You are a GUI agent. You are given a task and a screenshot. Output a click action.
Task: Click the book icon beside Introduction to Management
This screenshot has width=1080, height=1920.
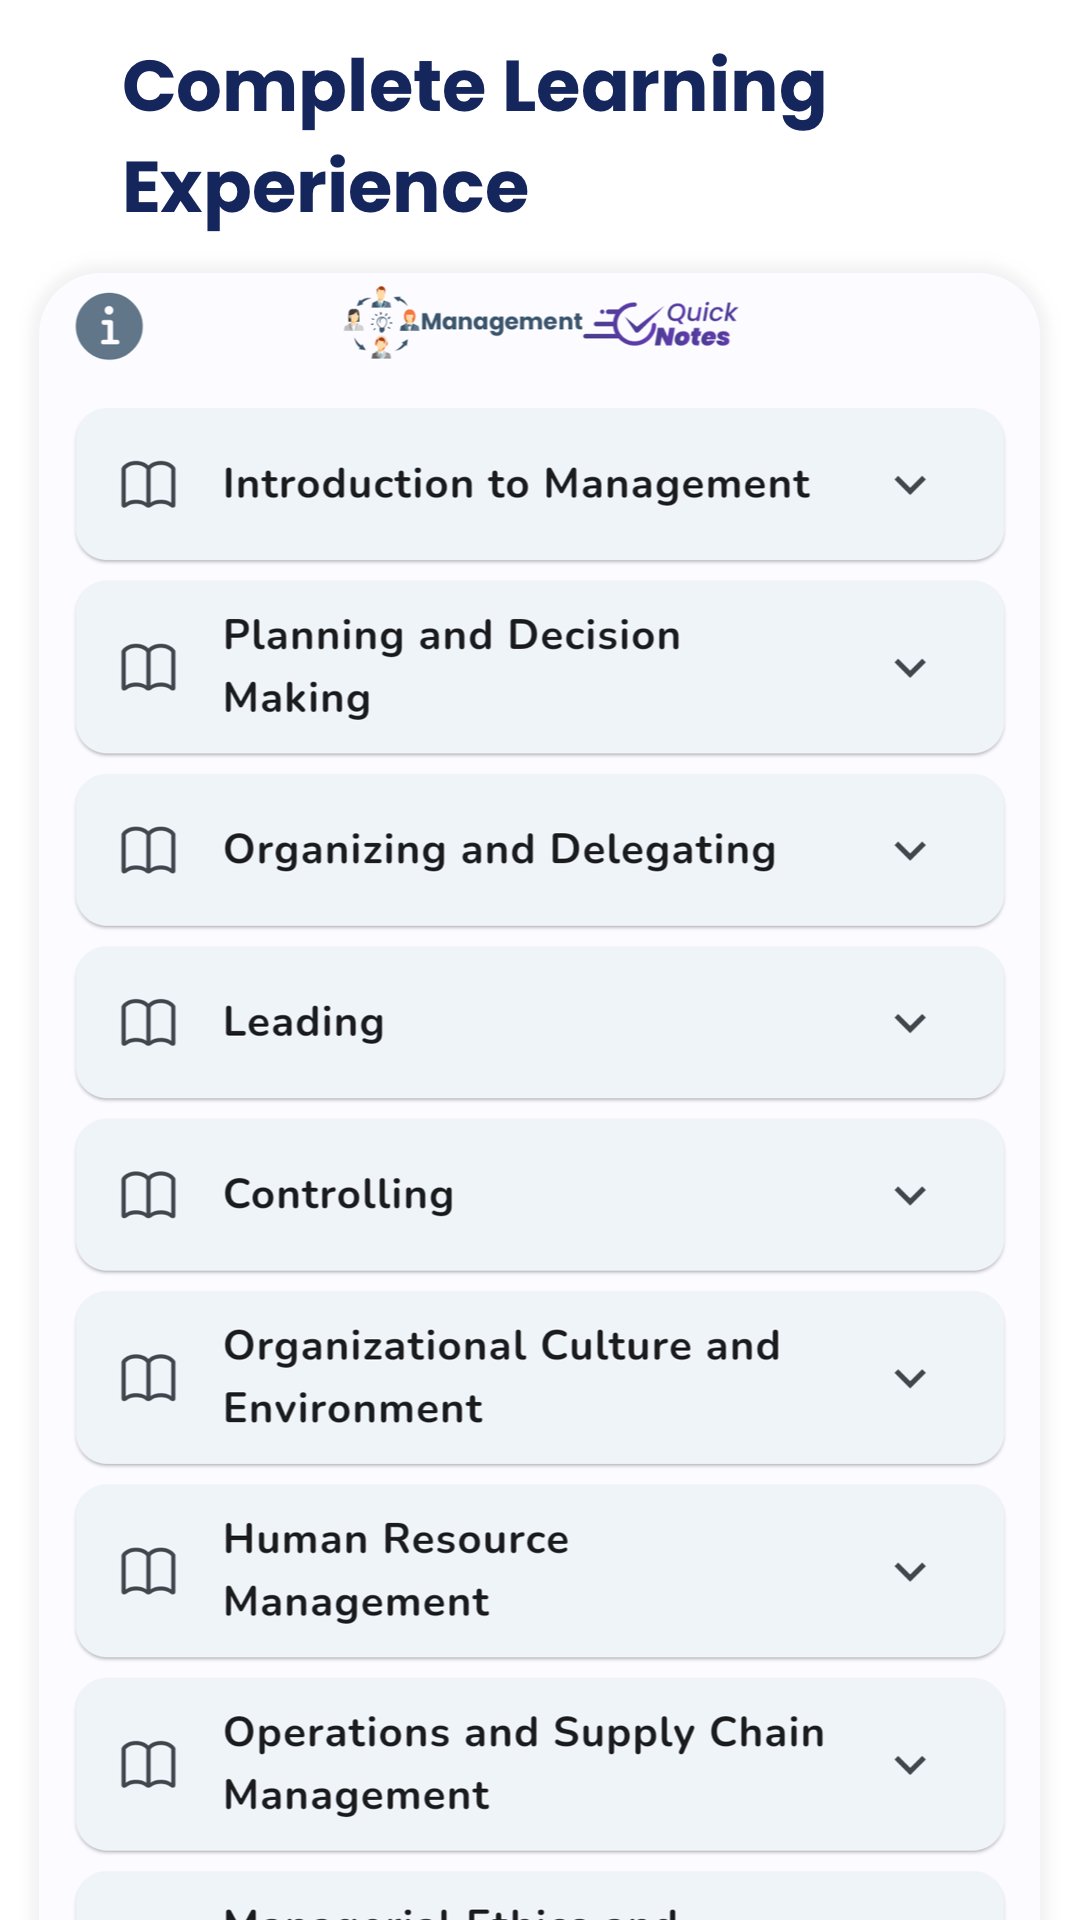[148, 485]
